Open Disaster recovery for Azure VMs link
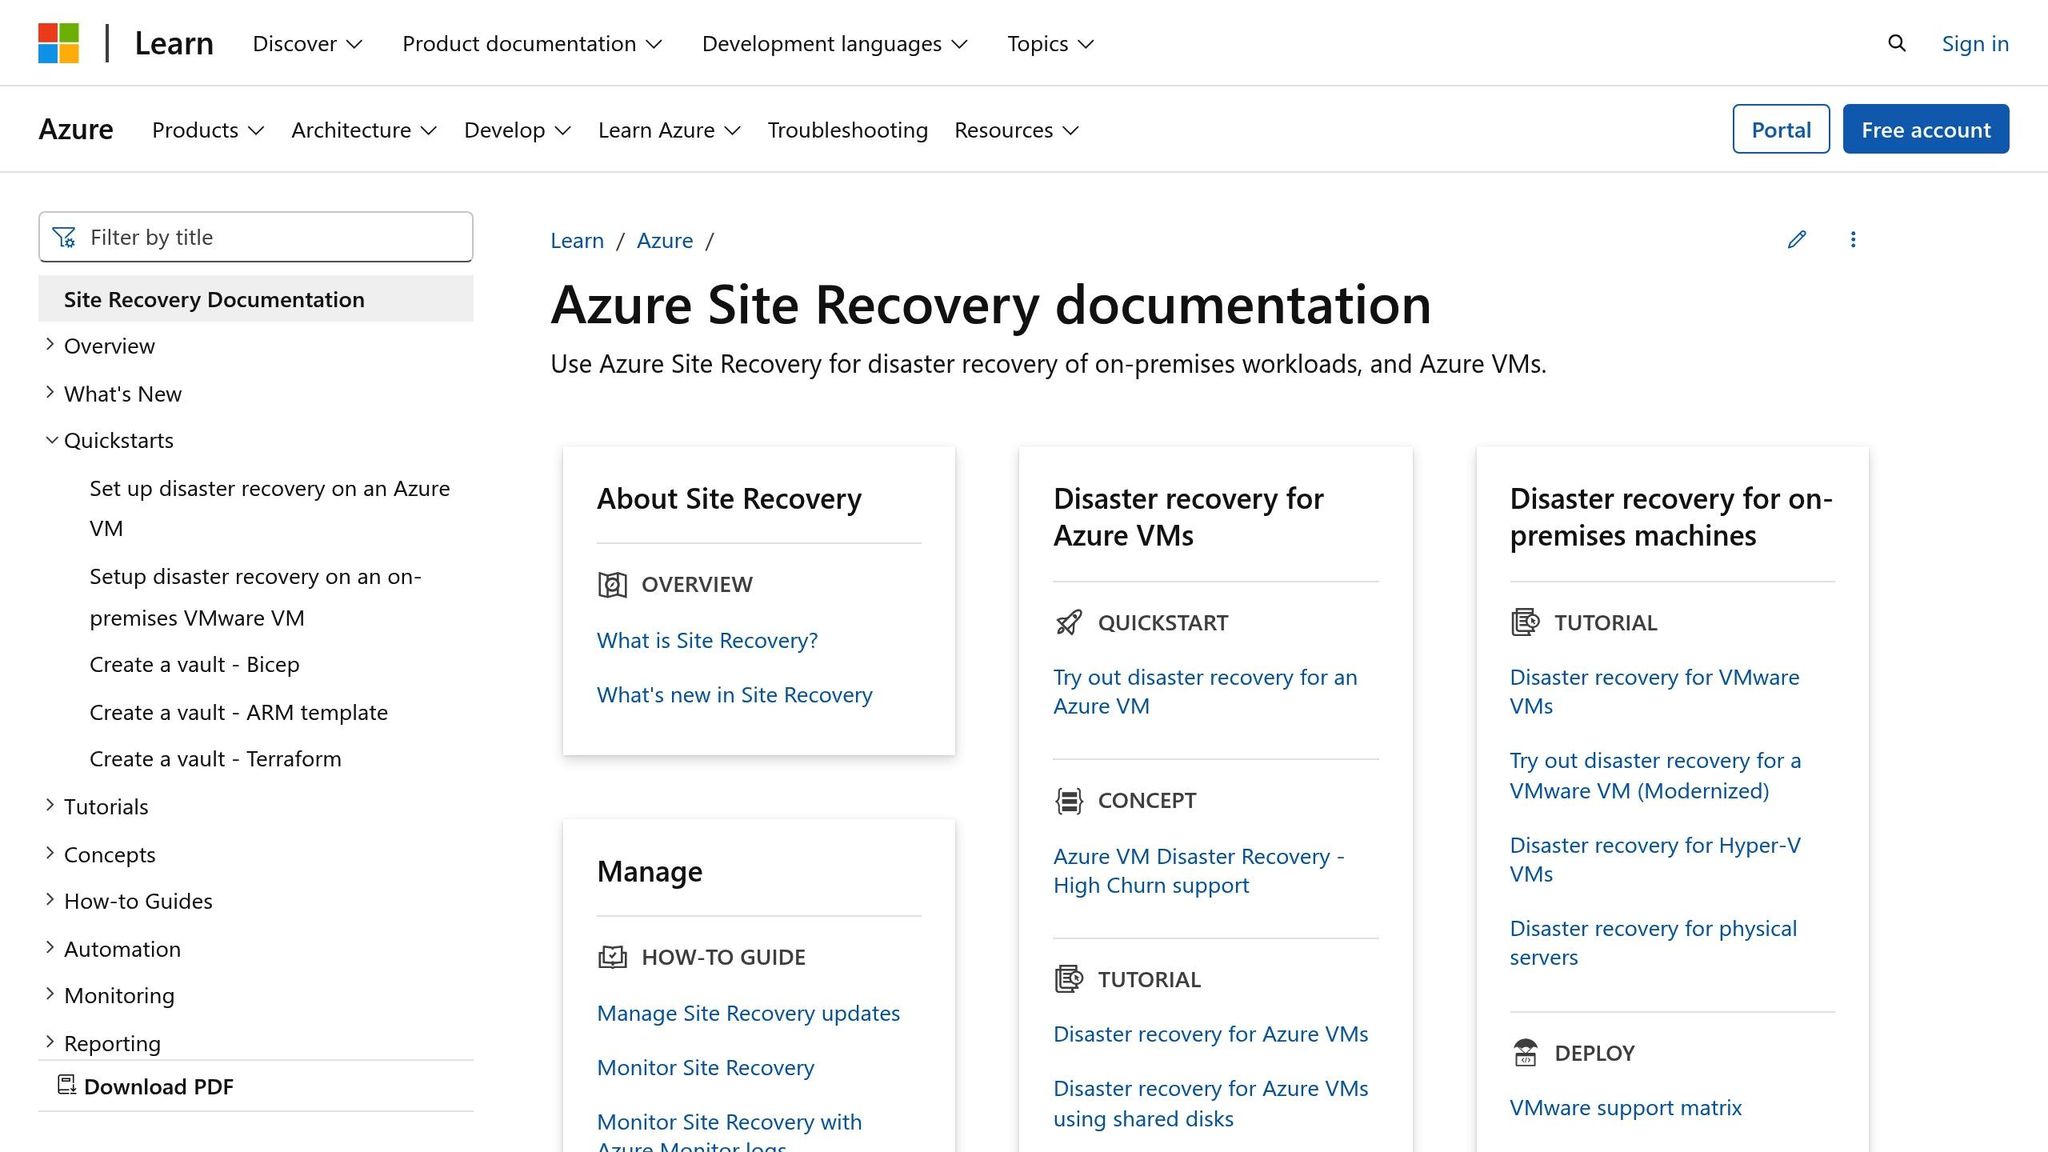The height and width of the screenshot is (1152, 2048). [1211, 1034]
